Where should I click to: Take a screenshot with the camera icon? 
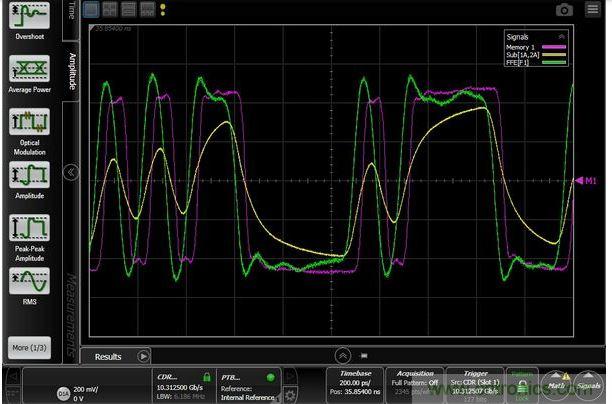[x=564, y=10]
